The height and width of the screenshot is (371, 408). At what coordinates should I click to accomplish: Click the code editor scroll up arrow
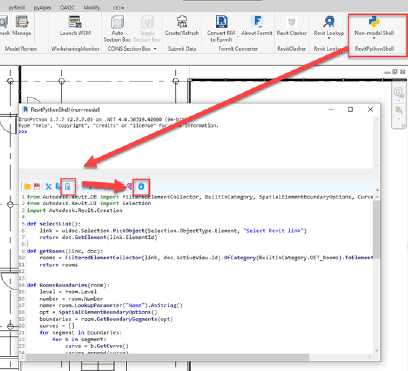377,197
